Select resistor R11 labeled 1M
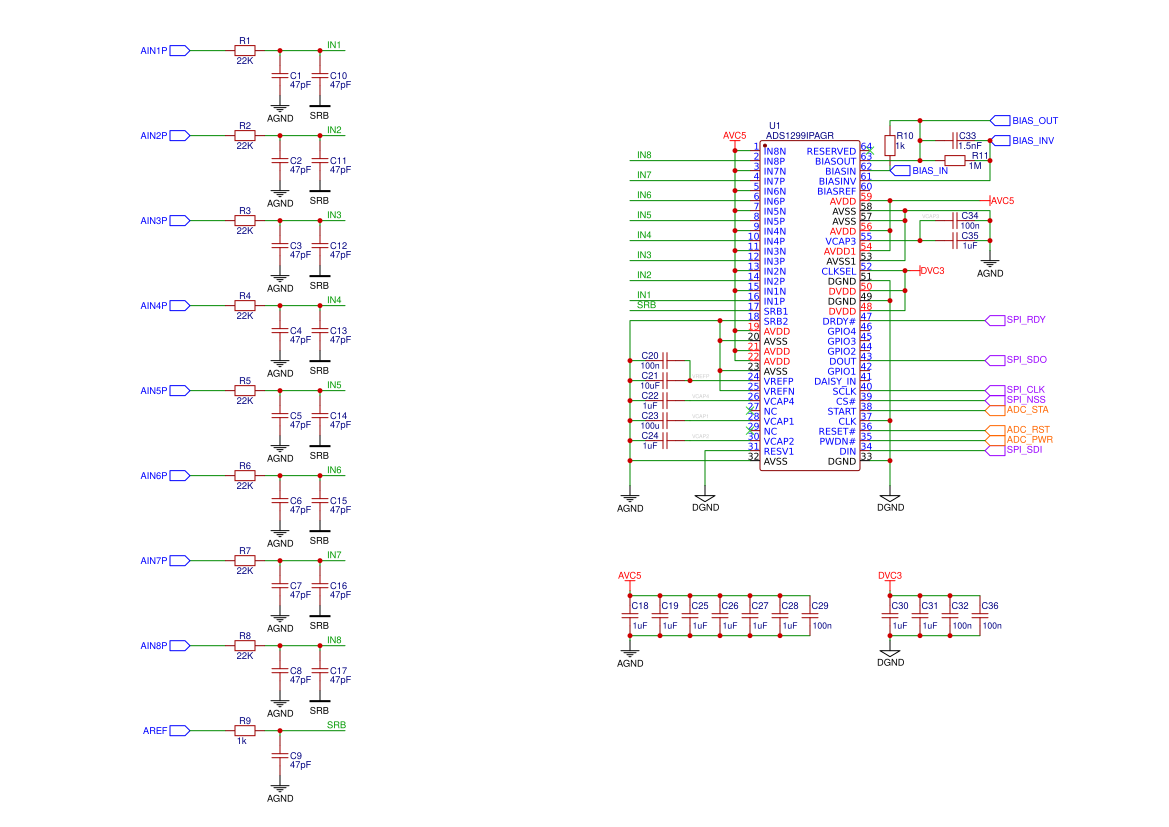This screenshot has height=827, width=1169. [955, 160]
